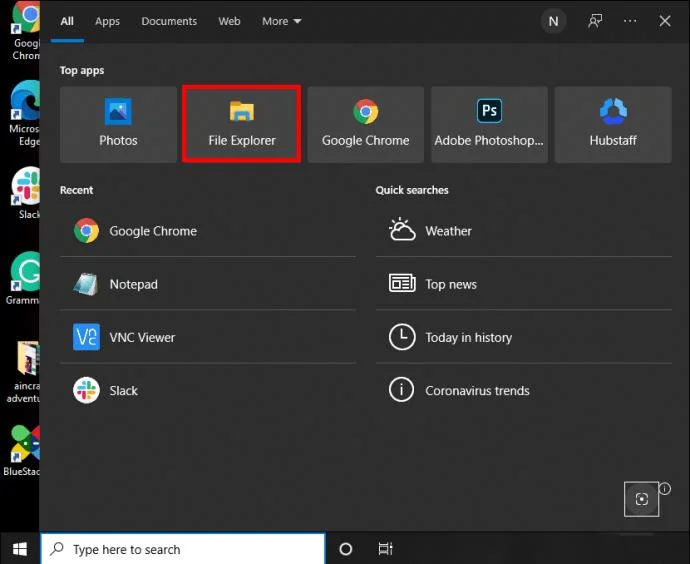Click the BlueStacks desktop shortcut
This screenshot has width=690, height=564.
22,450
